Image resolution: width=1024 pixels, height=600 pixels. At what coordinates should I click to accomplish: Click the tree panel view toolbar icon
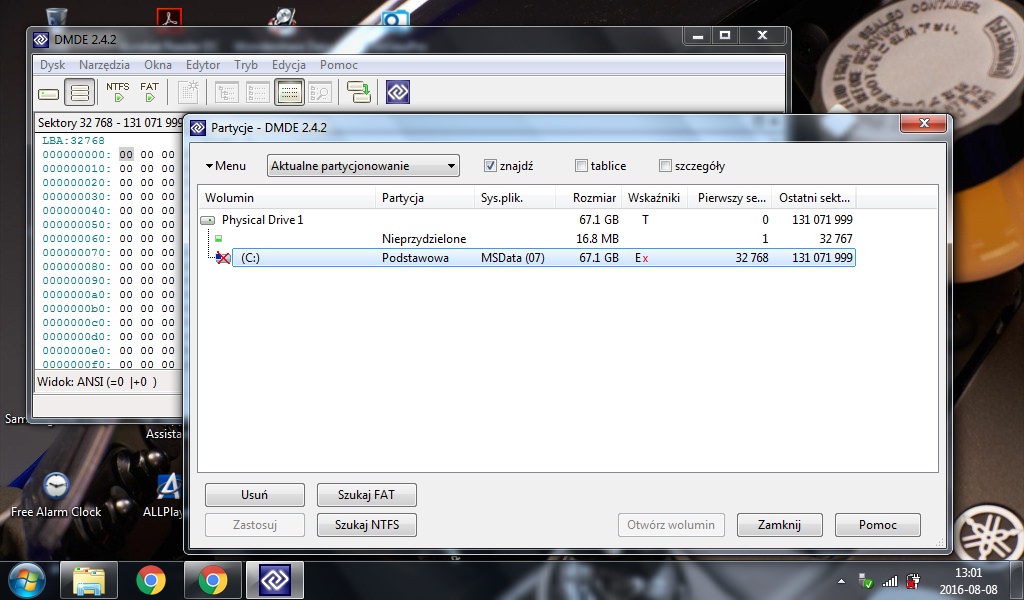point(227,93)
